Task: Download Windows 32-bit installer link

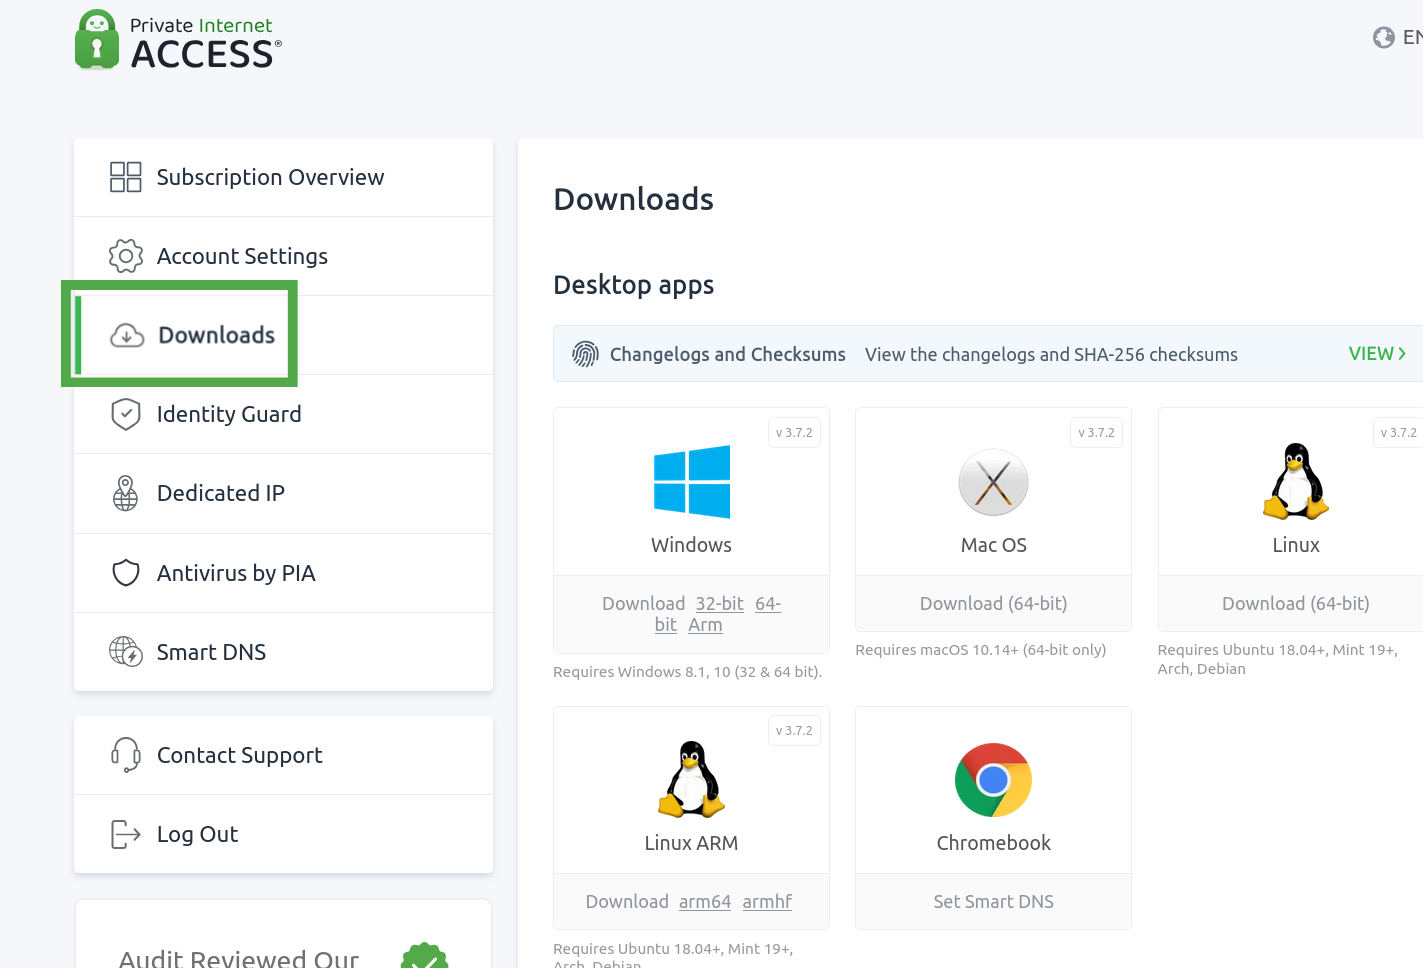Action: [x=720, y=604]
